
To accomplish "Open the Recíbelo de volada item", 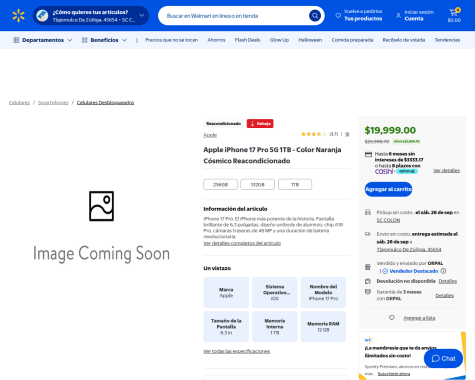I will click(x=404, y=40).
